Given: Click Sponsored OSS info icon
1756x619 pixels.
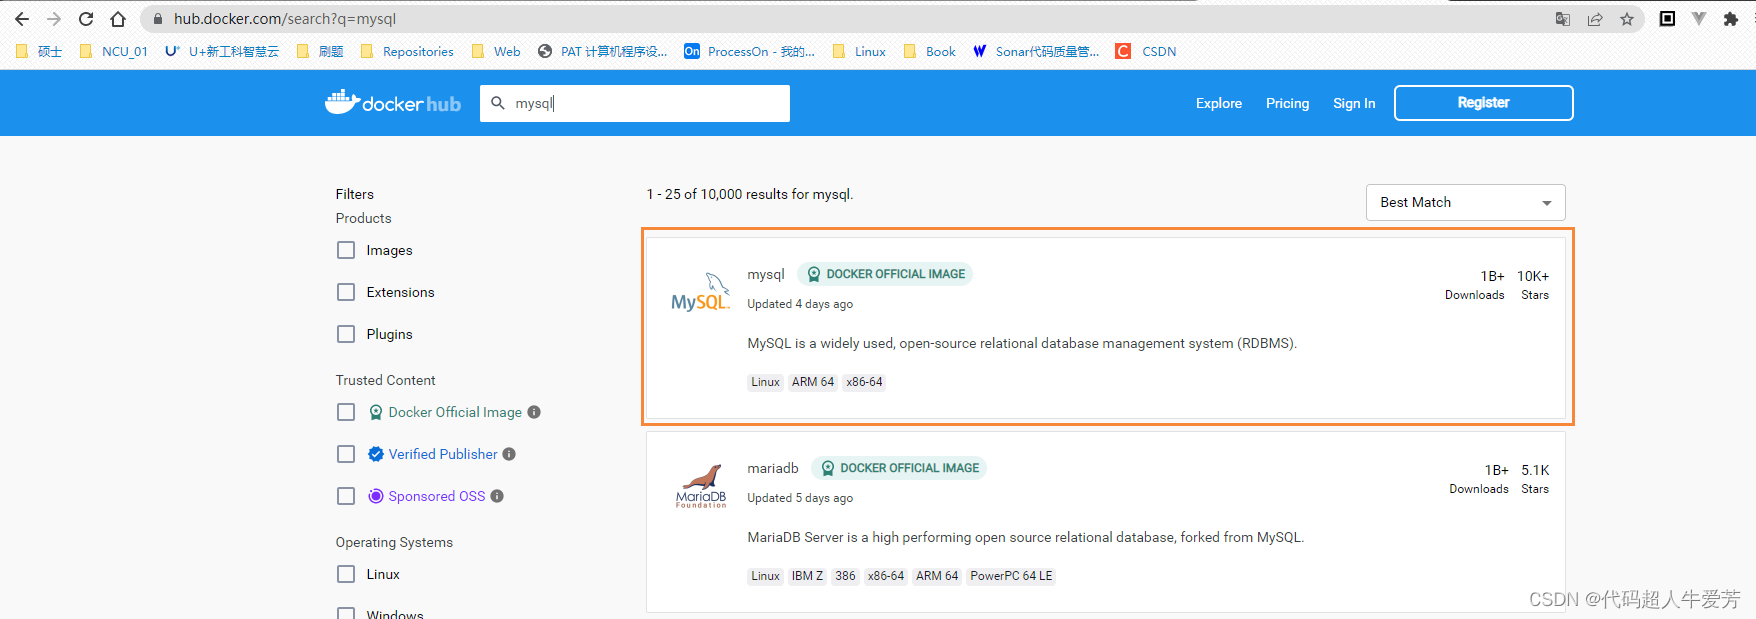Looking at the screenshot, I should click(x=497, y=496).
